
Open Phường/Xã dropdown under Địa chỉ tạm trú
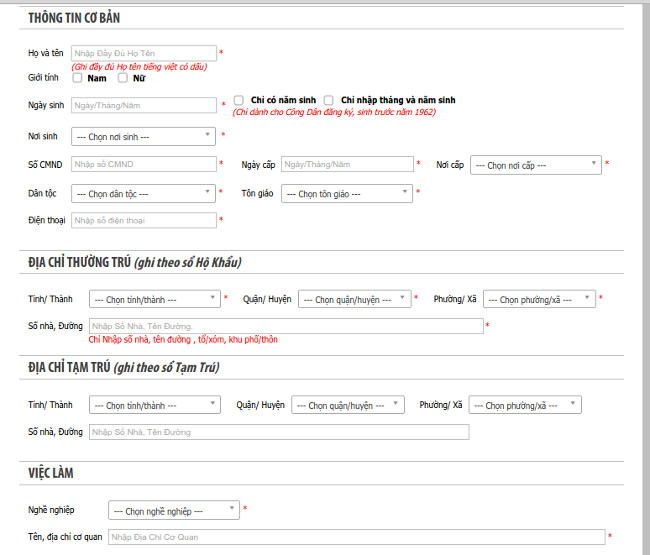click(x=525, y=405)
